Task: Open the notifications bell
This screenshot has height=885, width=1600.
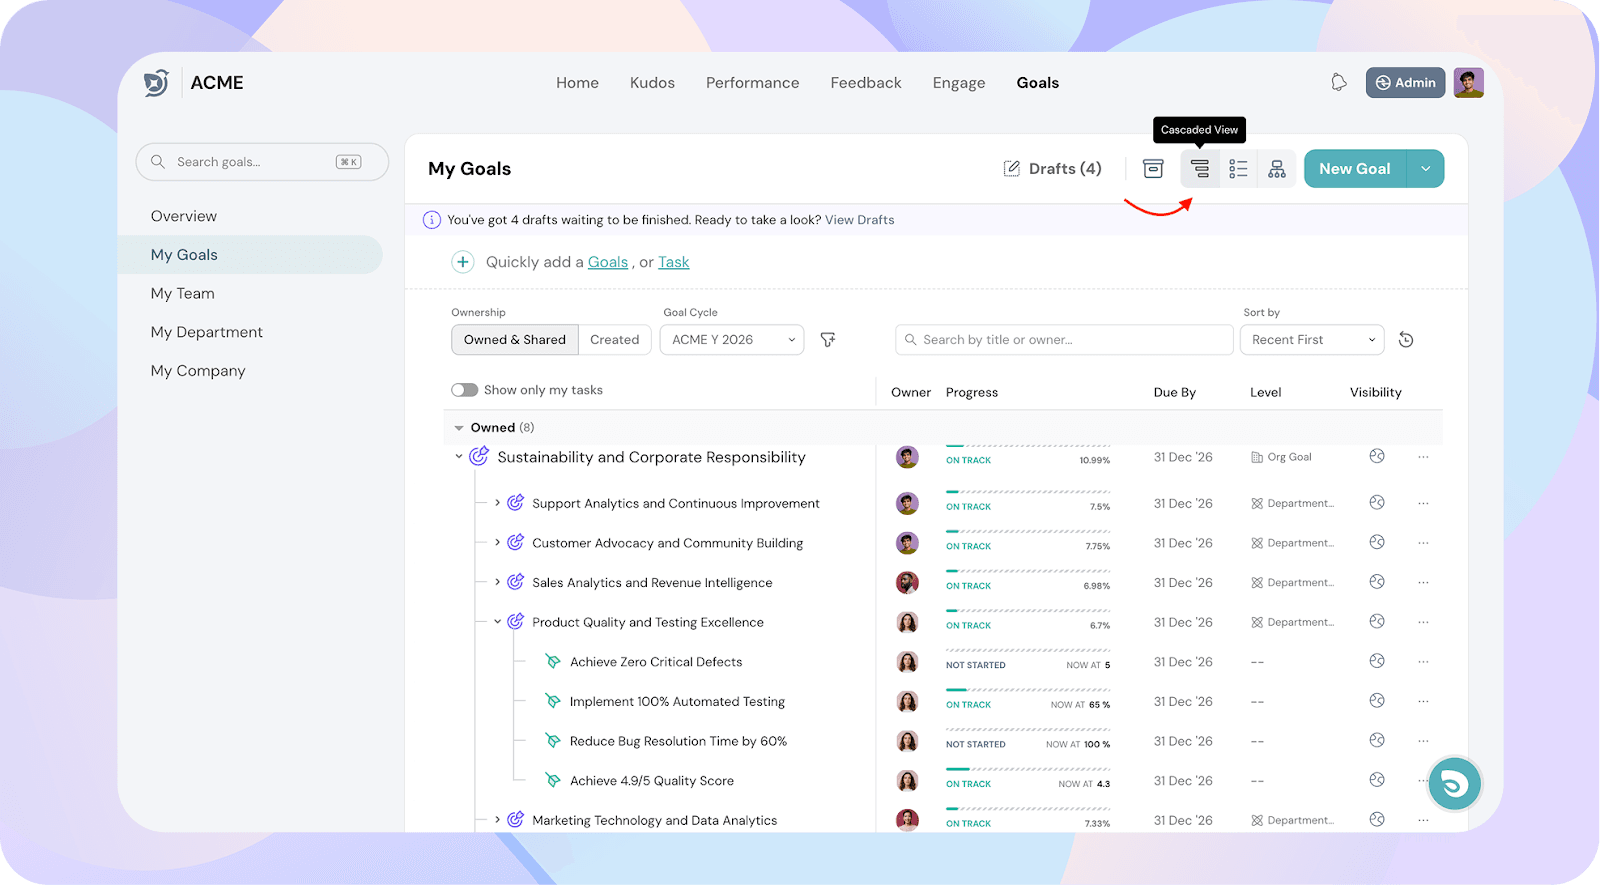Action: [1338, 83]
